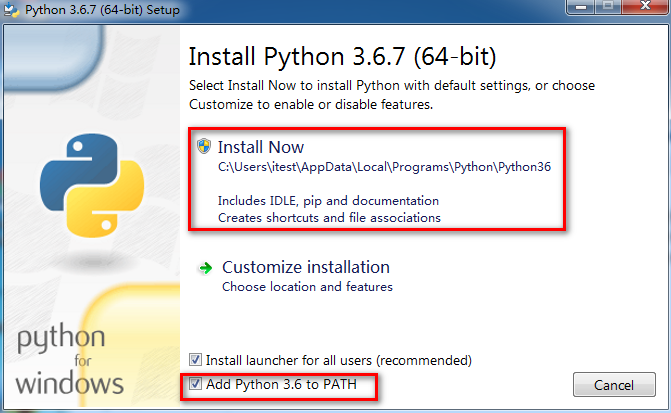Toggle Install launcher for all users checkbox

click(x=196, y=360)
